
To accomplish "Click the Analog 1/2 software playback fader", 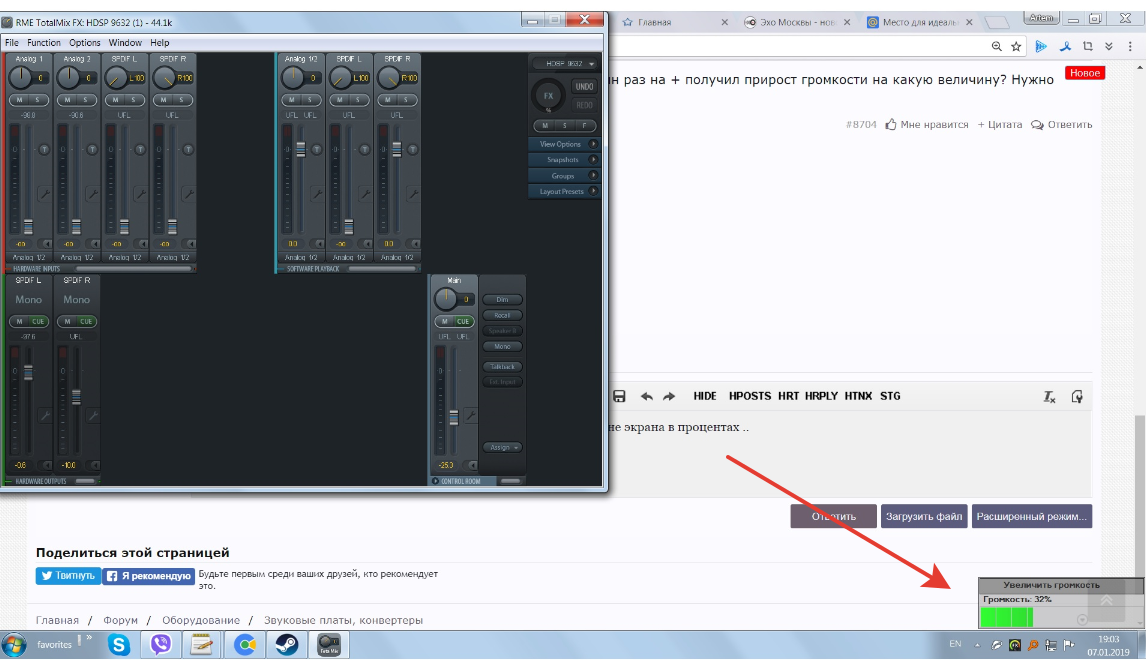I will pyautogui.click(x=300, y=149).
